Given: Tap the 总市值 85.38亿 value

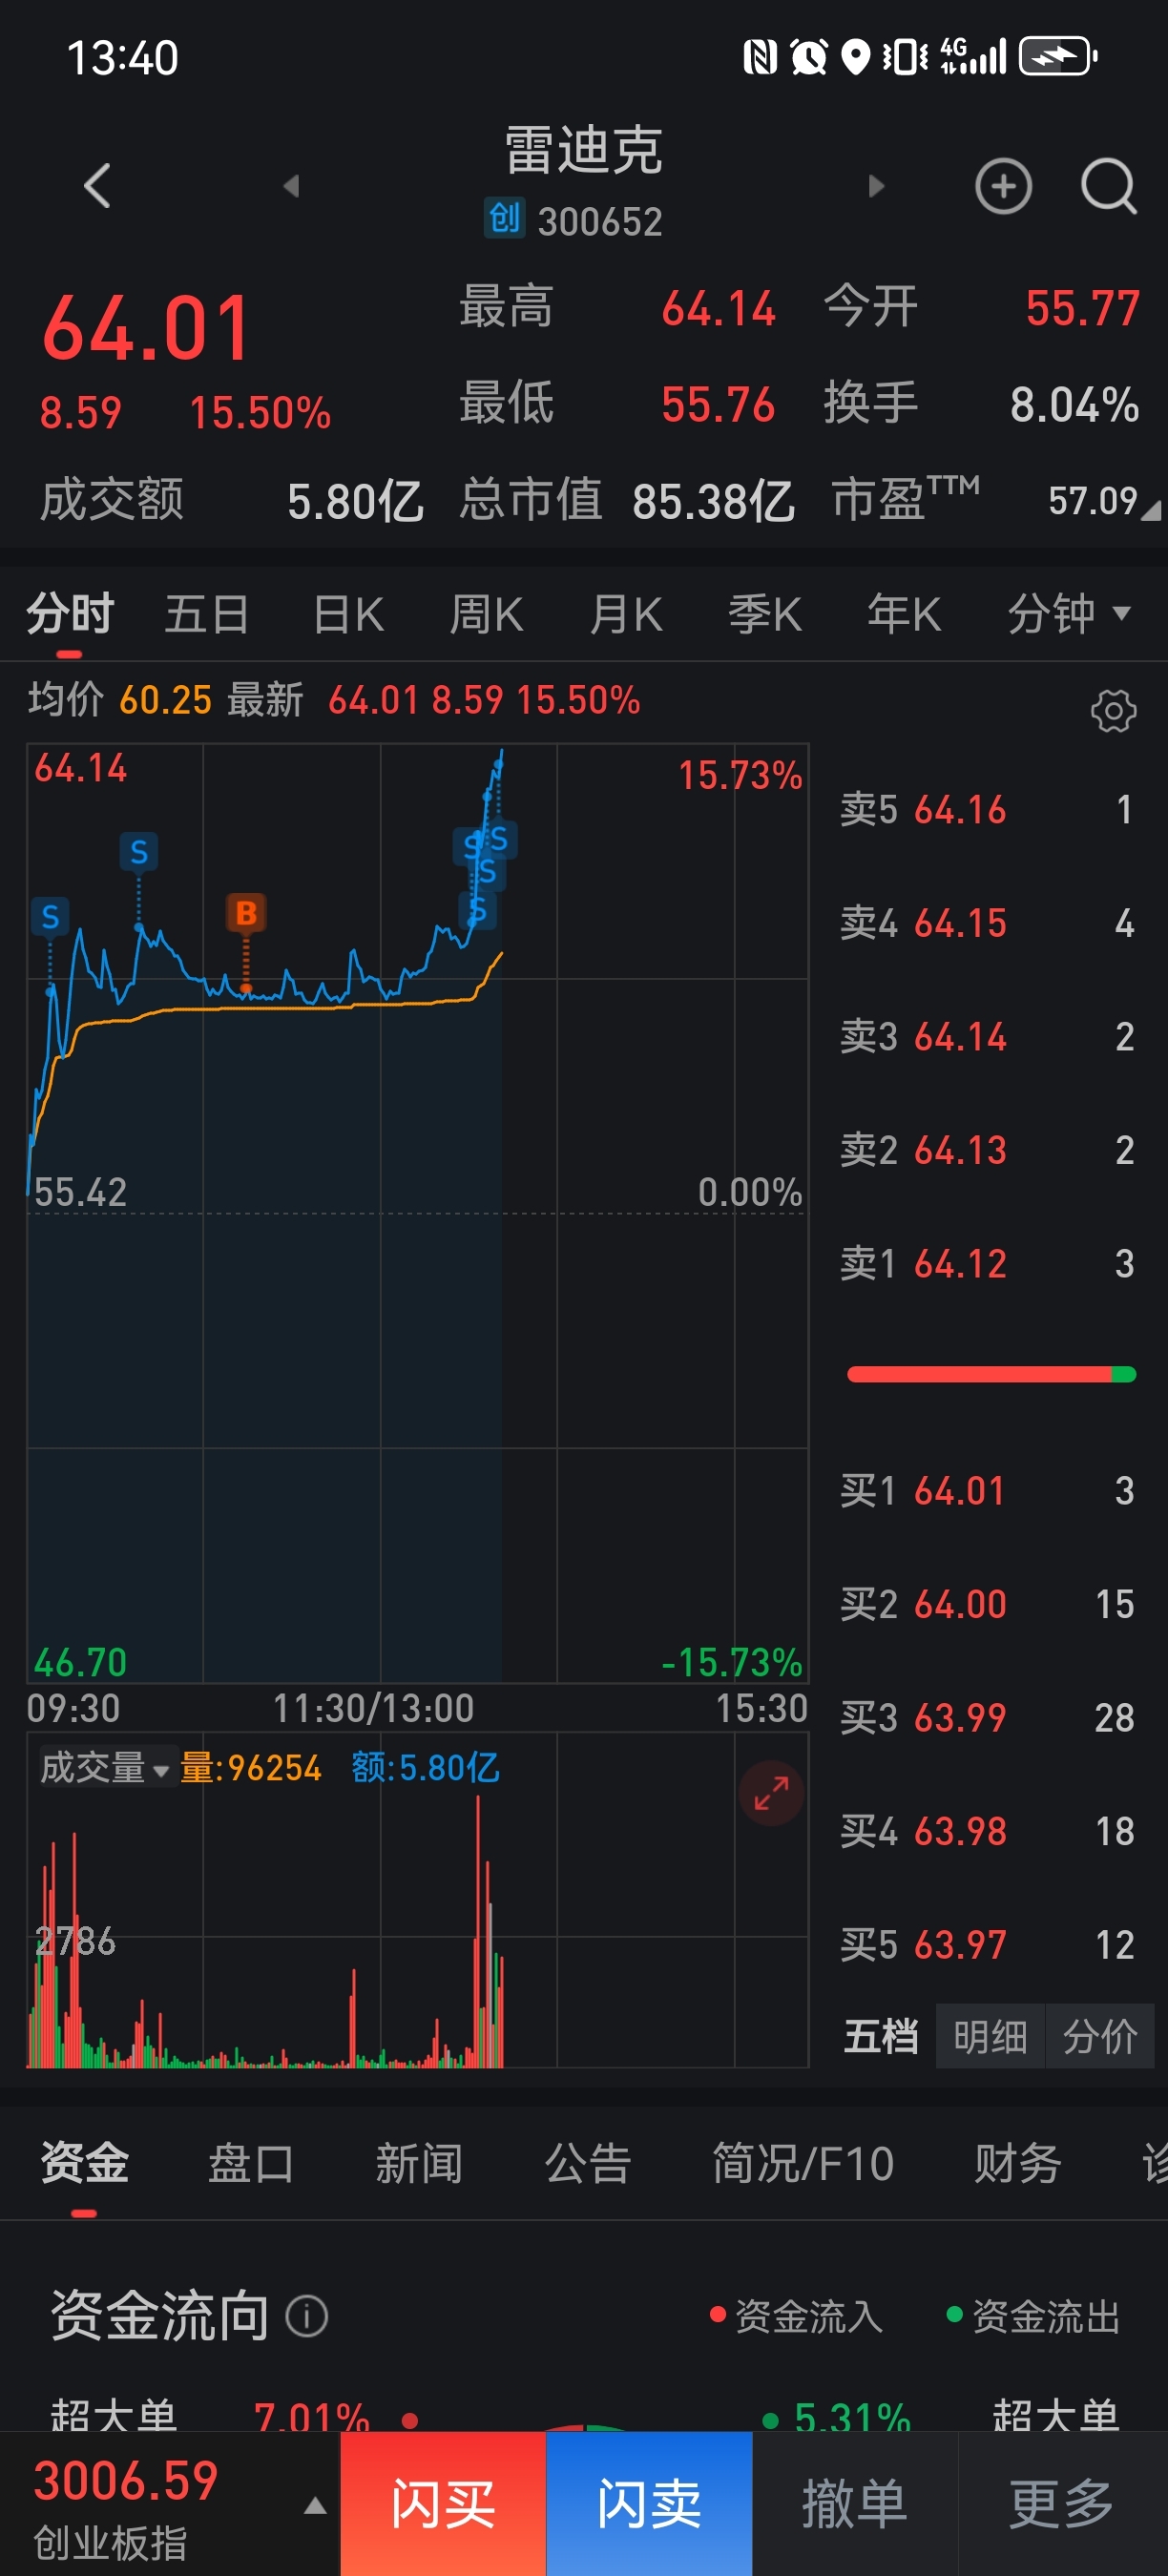Looking at the screenshot, I should pos(713,500).
